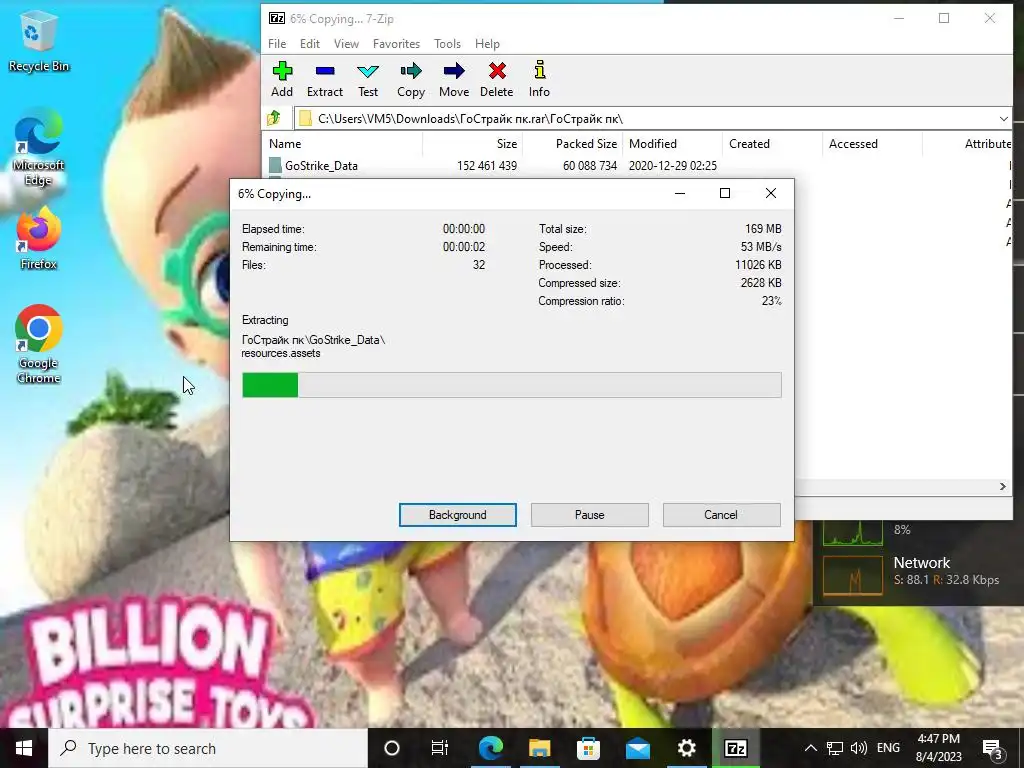The width and height of the screenshot is (1024, 768).
Task: Sort by Accessed column header
Action: coord(872,144)
